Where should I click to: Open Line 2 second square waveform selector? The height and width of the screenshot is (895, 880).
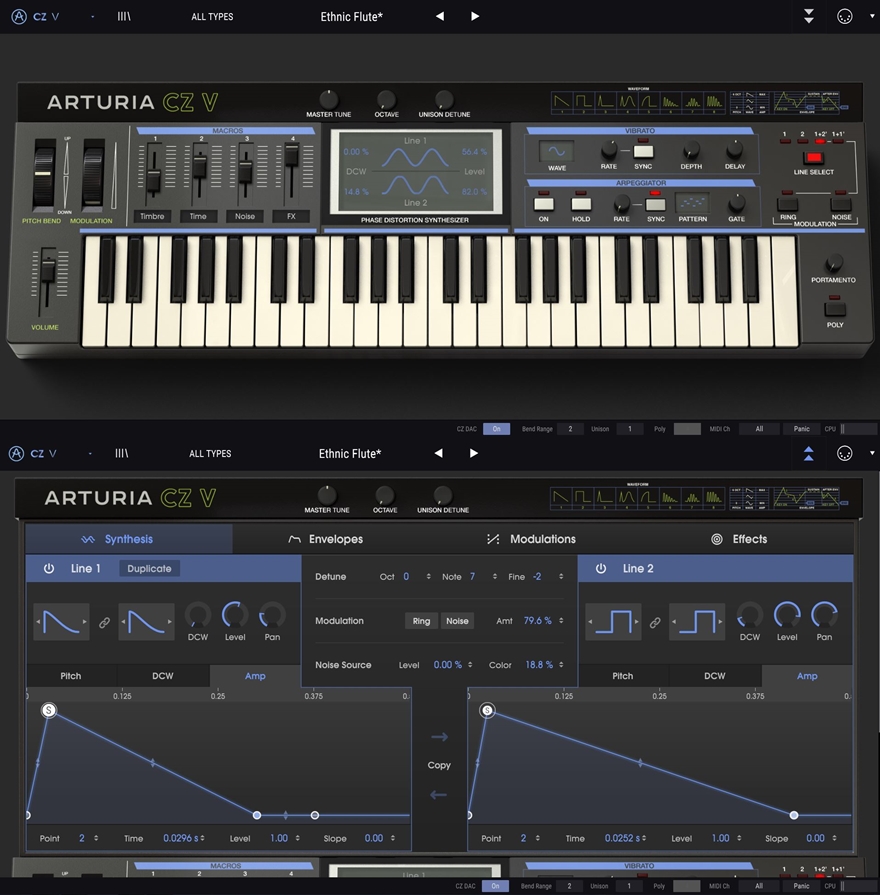click(697, 622)
